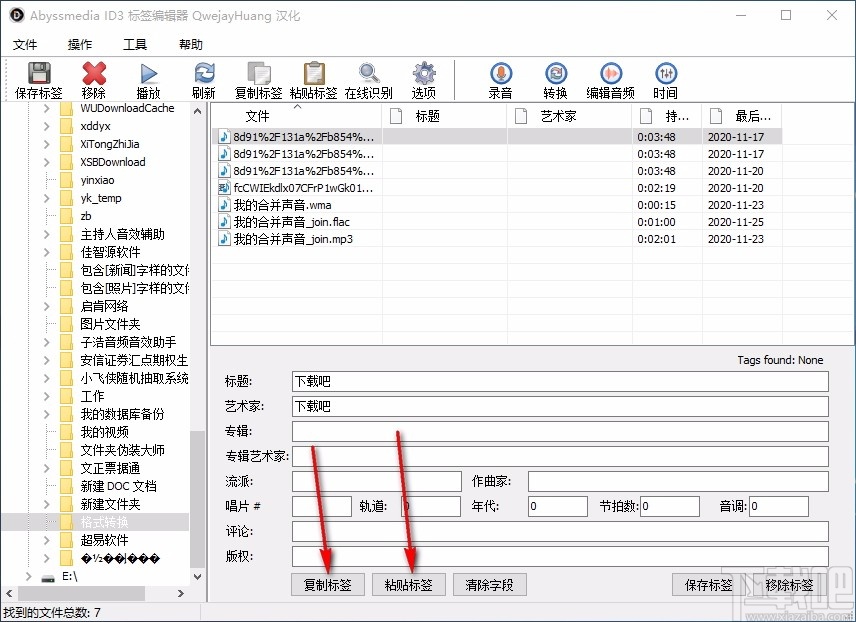Open the 编辑音频 audio editing icon

point(611,74)
